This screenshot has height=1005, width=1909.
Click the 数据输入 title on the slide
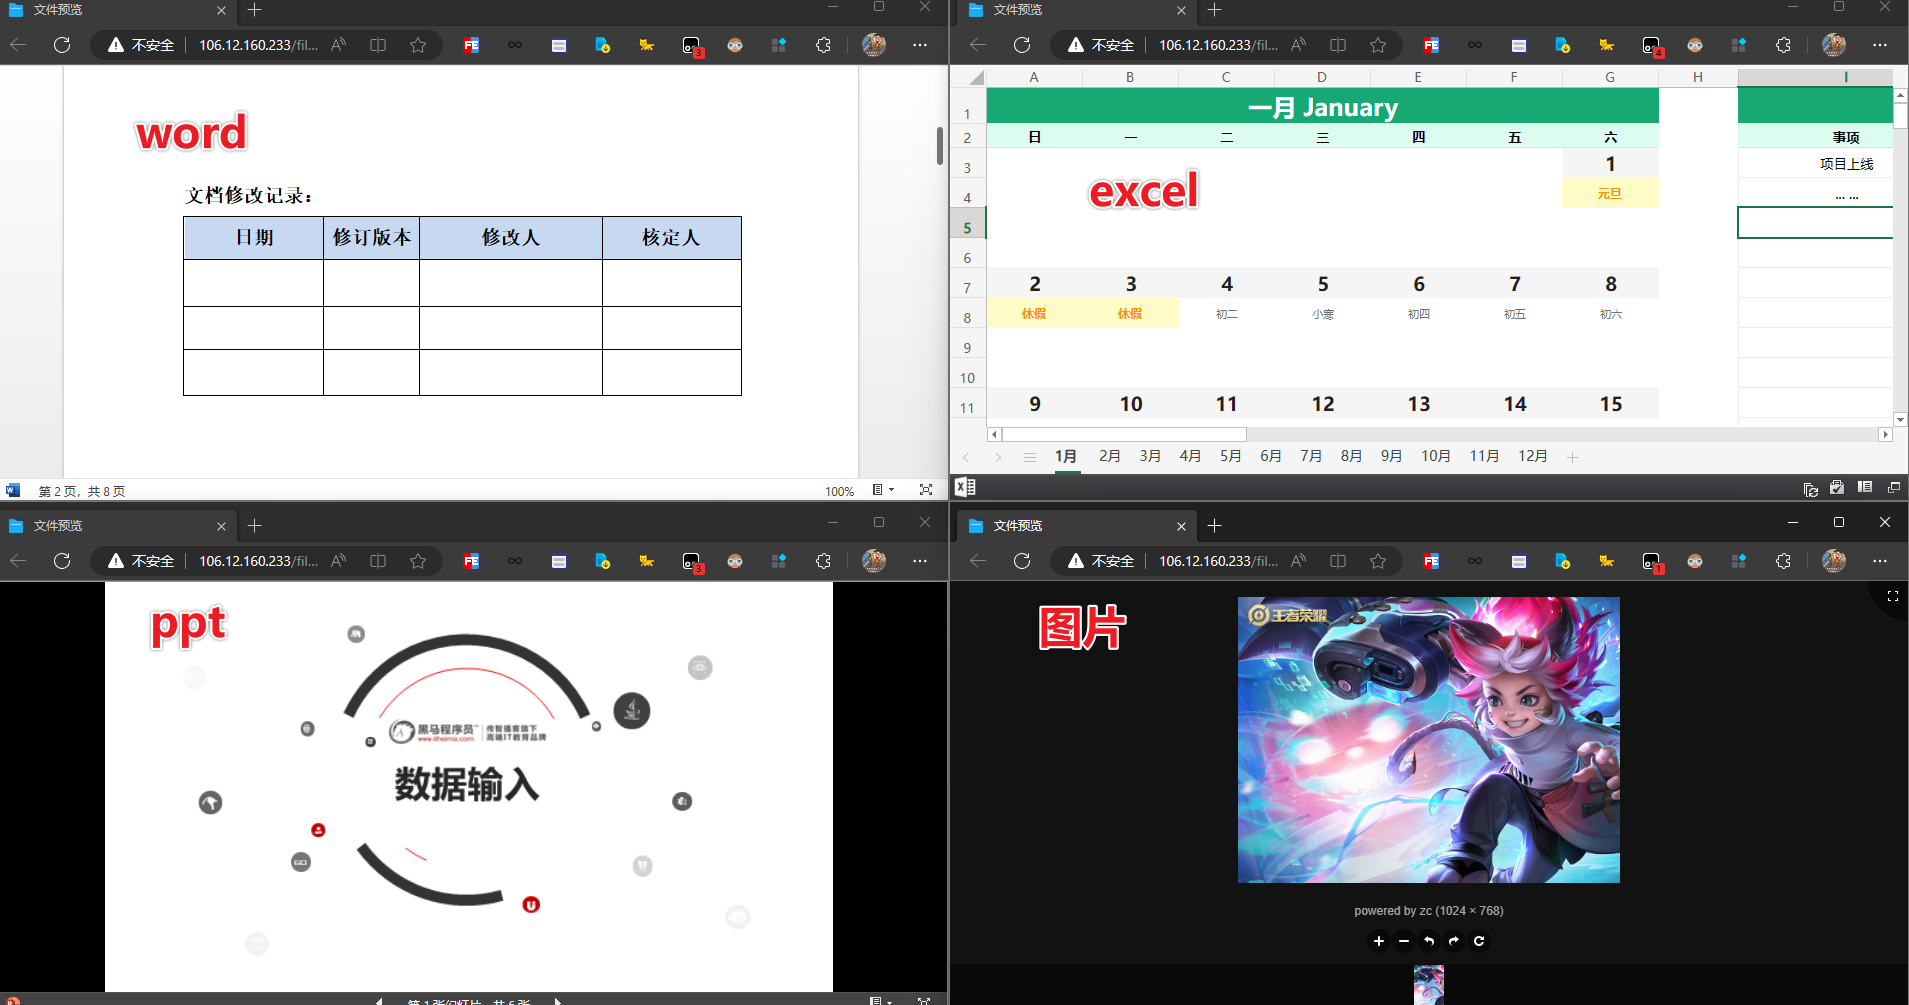(x=467, y=784)
